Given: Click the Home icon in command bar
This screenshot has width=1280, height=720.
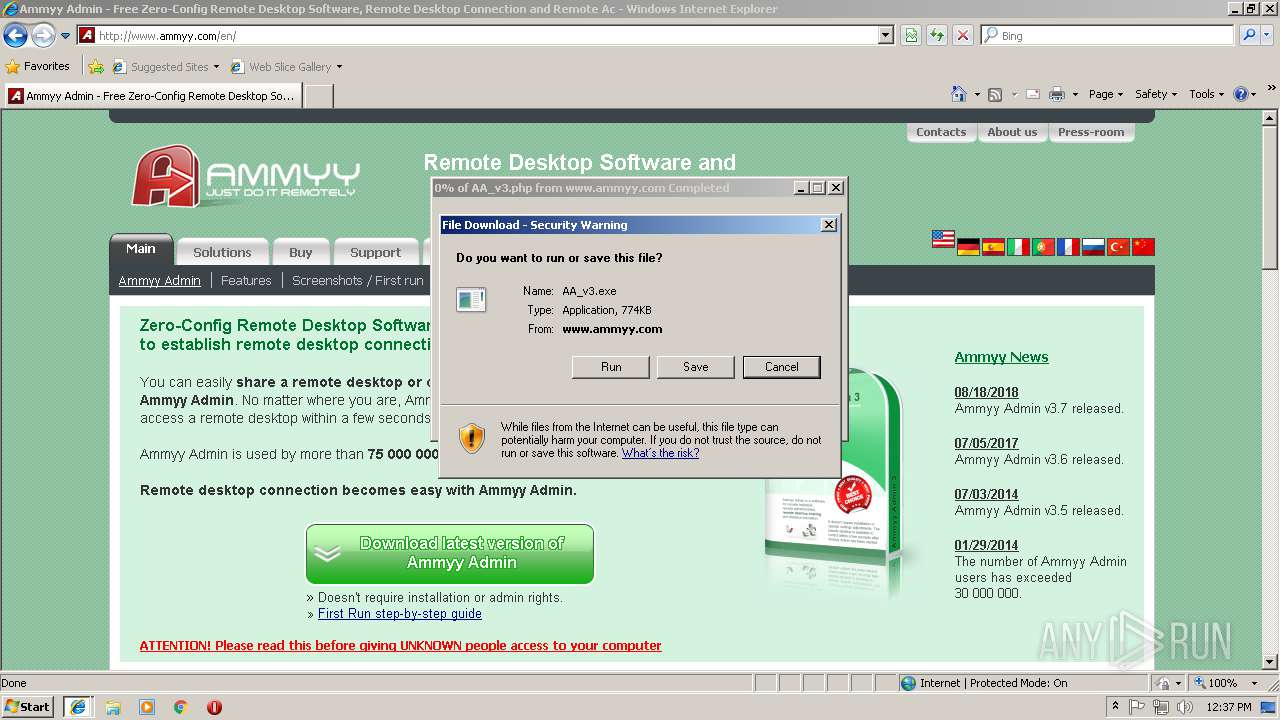Looking at the screenshot, I should 958,94.
